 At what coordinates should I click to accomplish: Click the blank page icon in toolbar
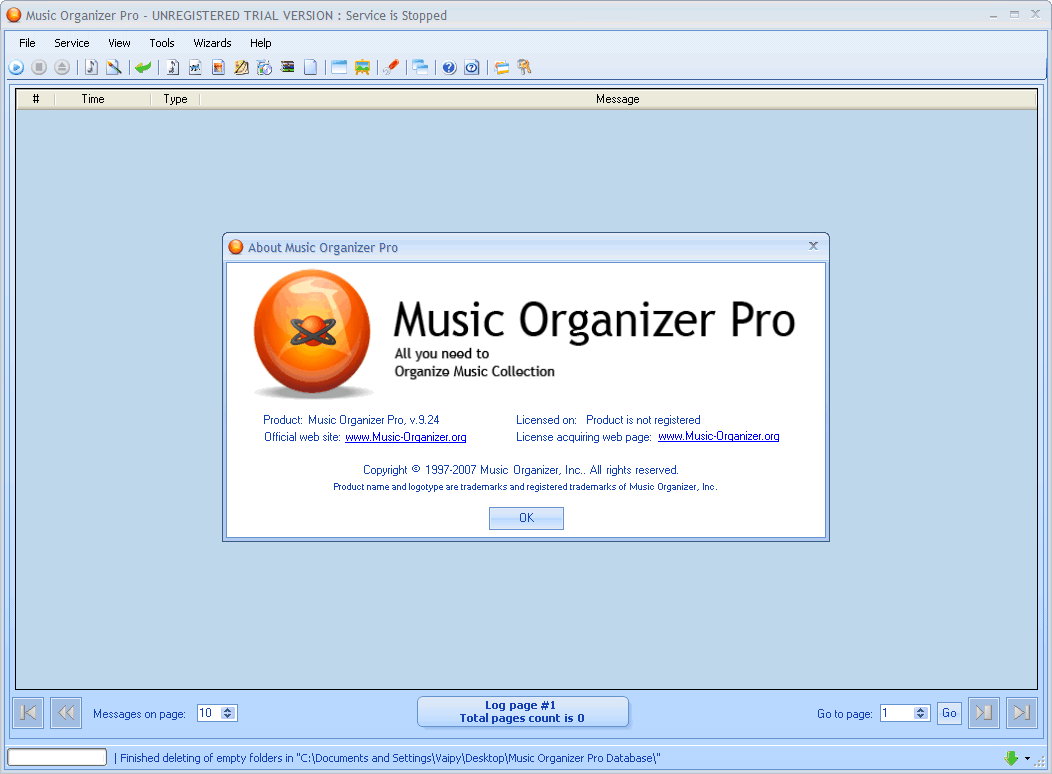[310, 67]
